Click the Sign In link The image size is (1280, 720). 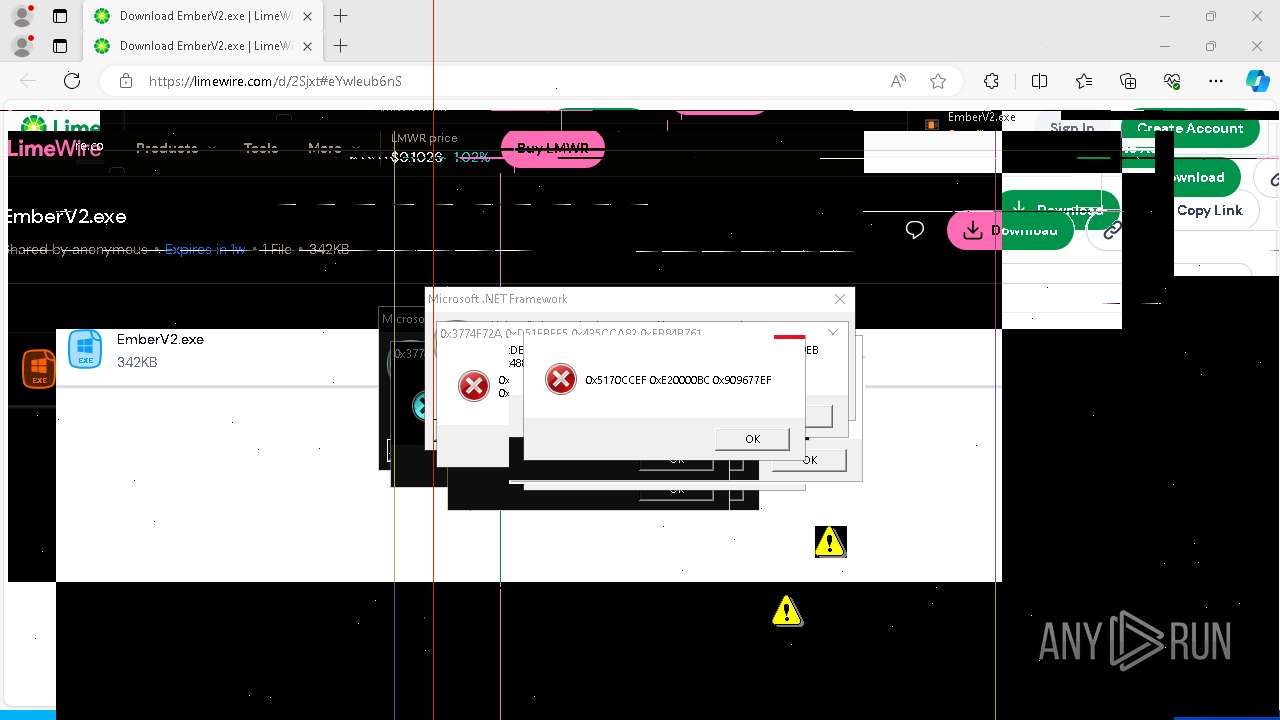pyautogui.click(x=1072, y=128)
